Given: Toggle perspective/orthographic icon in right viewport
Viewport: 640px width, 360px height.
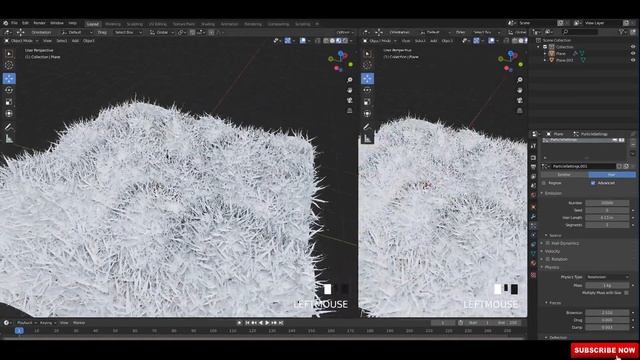Looking at the screenshot, I should [x=520, y=111].
